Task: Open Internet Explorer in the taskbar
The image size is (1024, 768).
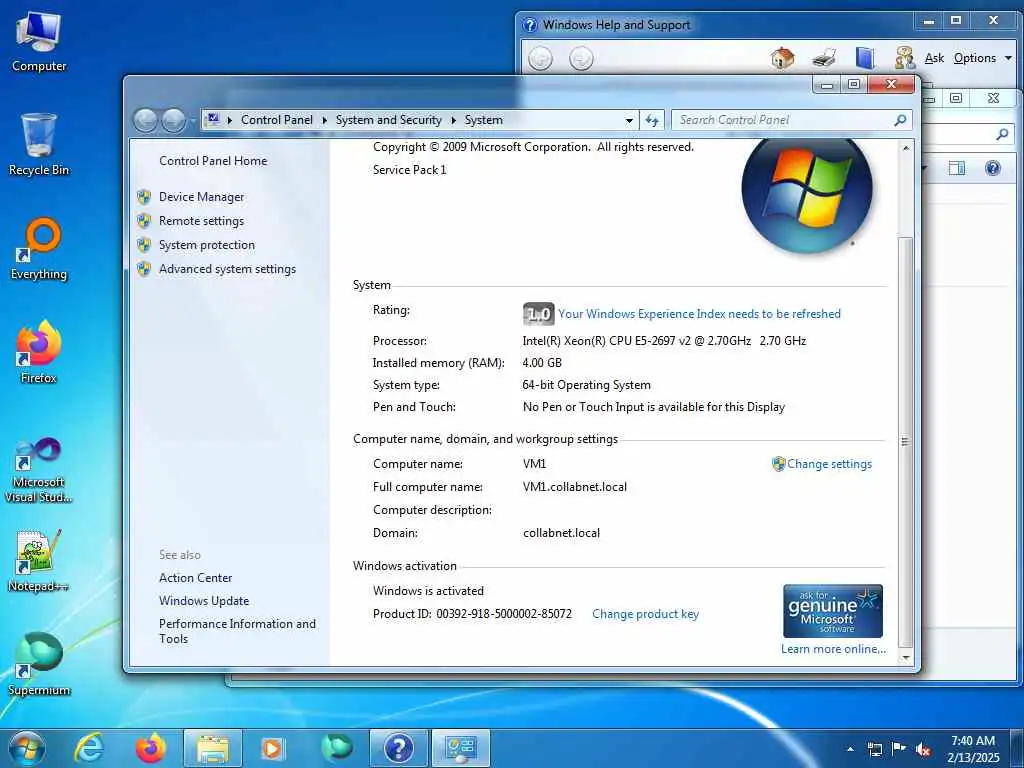Action: 88,748
